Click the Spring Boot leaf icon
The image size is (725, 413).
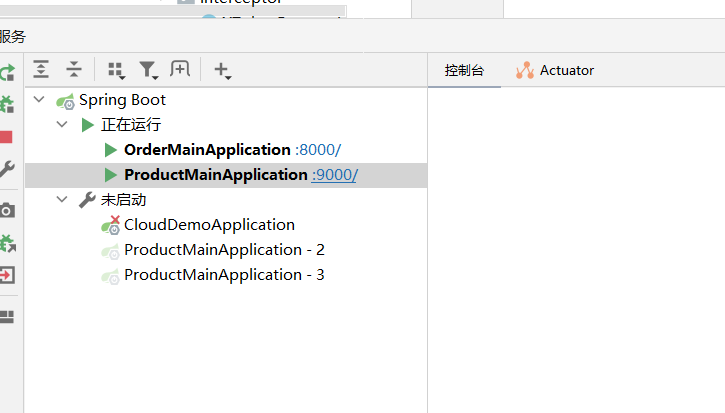[65, 101]
